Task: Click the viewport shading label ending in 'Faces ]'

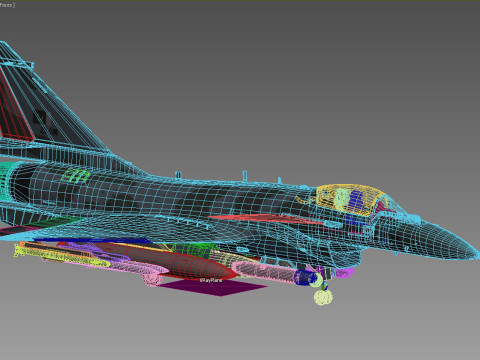Action: pos(7,5)
